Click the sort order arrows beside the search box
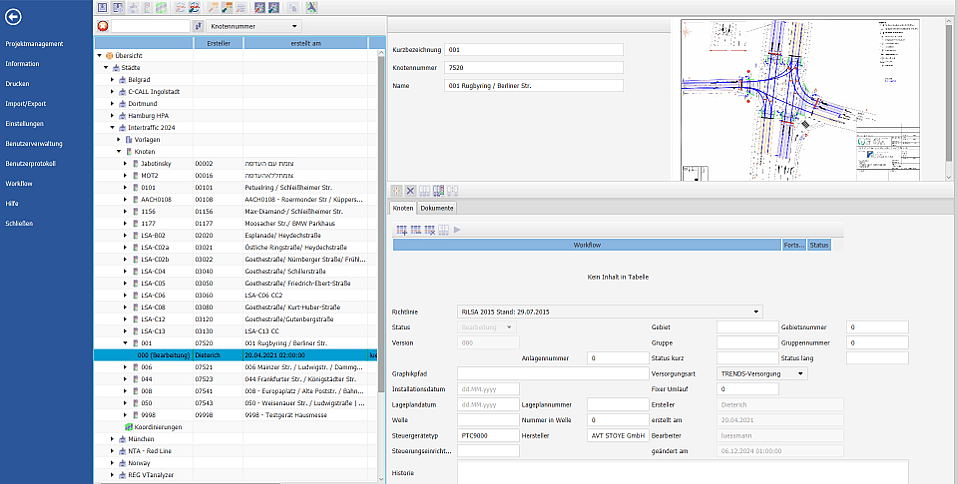 click(x=198, y=25)
